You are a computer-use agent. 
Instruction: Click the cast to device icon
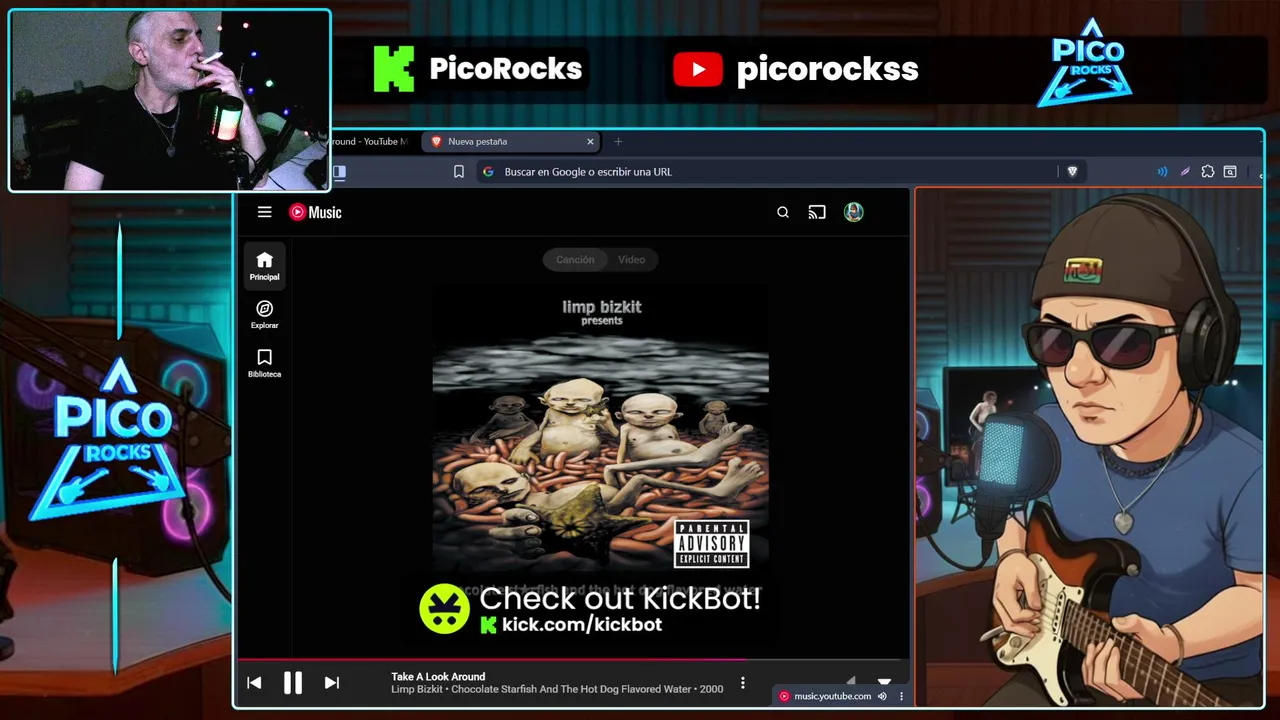[817, 212]
